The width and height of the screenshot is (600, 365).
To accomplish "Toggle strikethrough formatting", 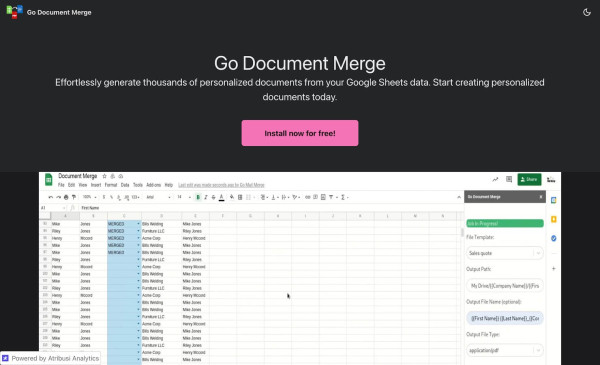I will [214, 197].
